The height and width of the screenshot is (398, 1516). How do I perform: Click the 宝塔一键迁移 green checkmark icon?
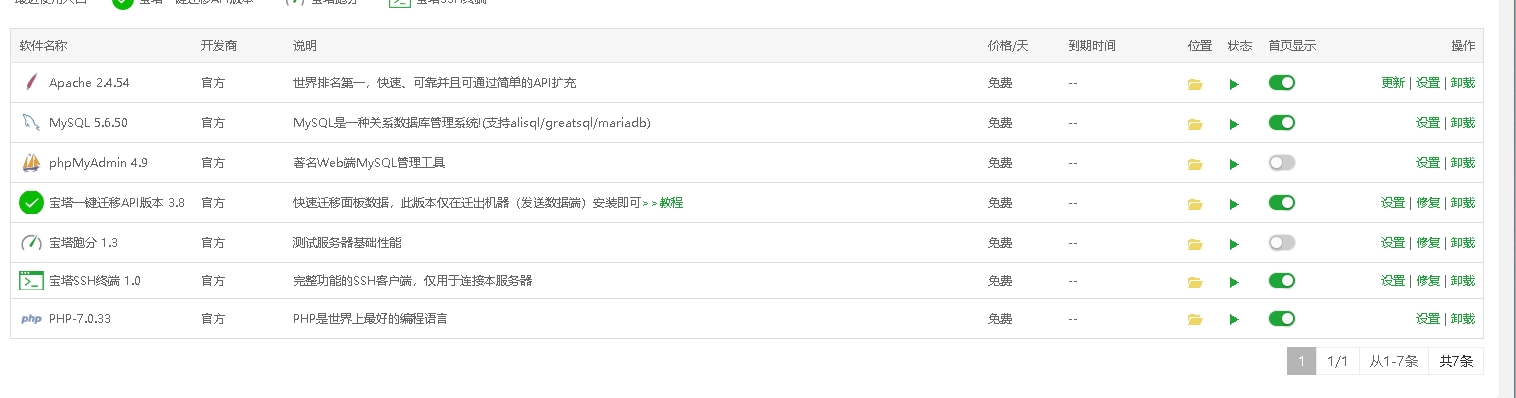[x=31, y=202]
